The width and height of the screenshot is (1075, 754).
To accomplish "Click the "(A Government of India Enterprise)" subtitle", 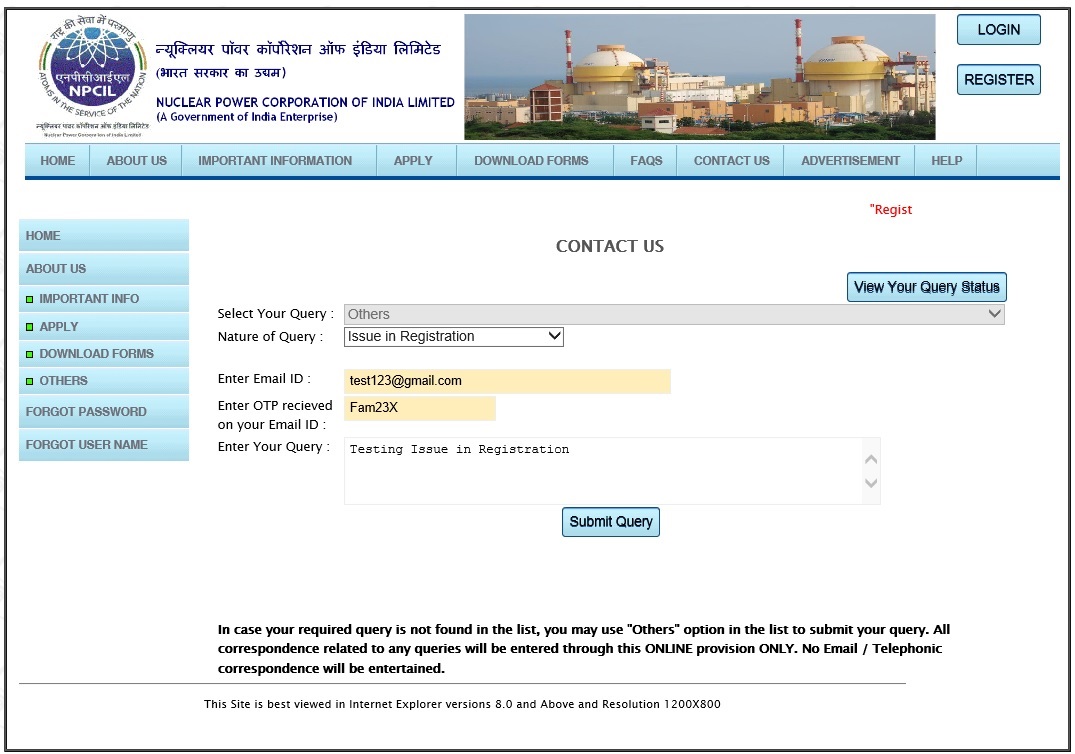I will [247, 117].
